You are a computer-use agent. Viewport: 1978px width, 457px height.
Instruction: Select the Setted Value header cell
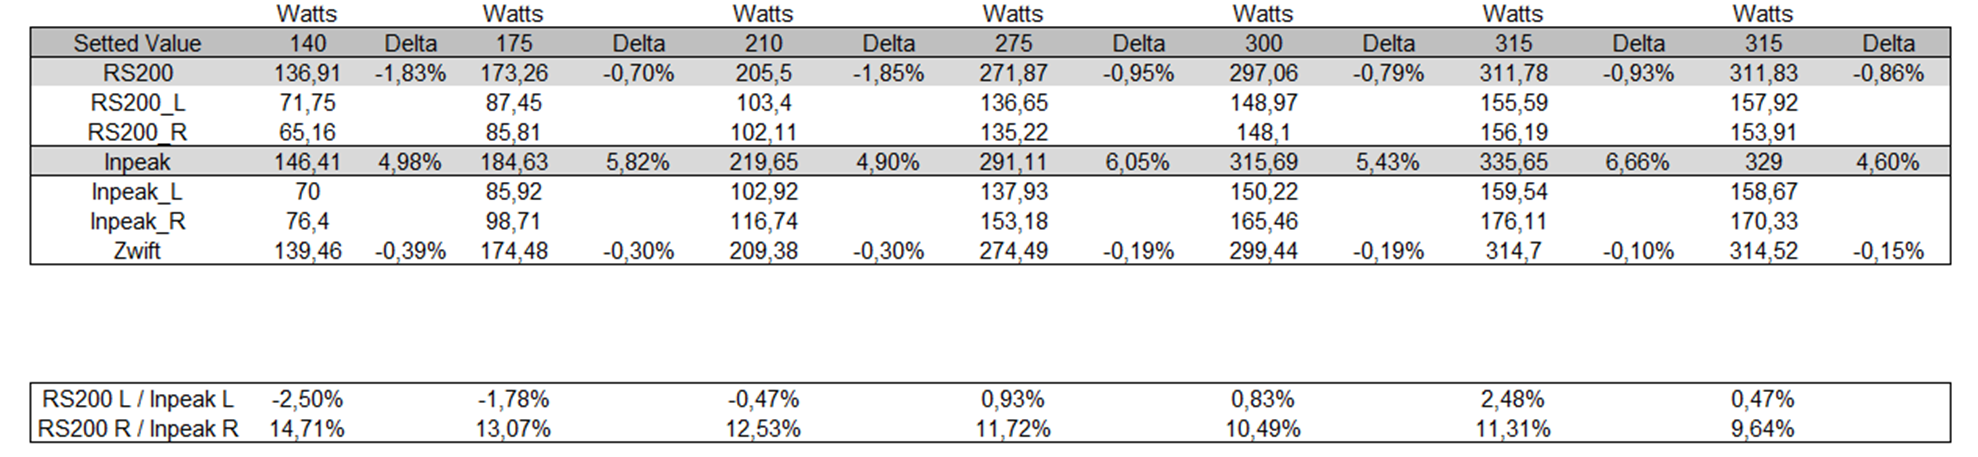tap(137, 43)
